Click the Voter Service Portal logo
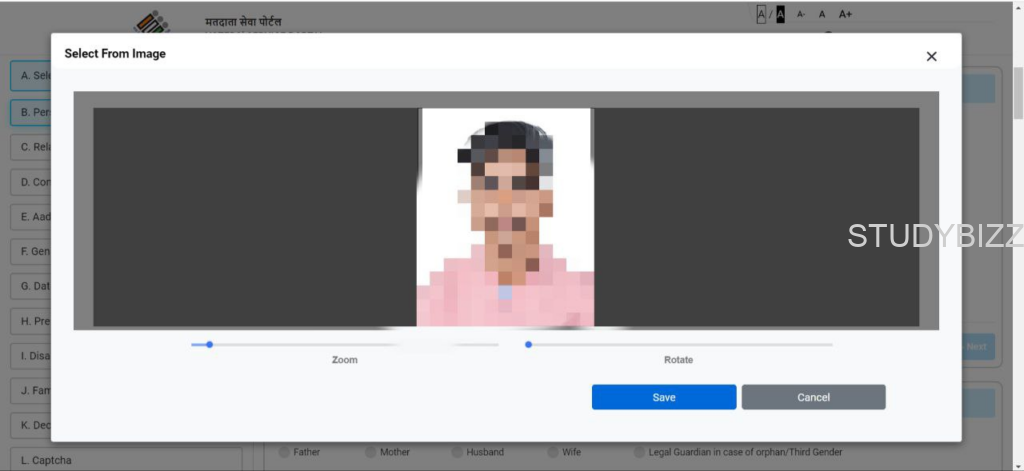The width and height of the screenshot is (1024, 471). click(x=152, y=22)
